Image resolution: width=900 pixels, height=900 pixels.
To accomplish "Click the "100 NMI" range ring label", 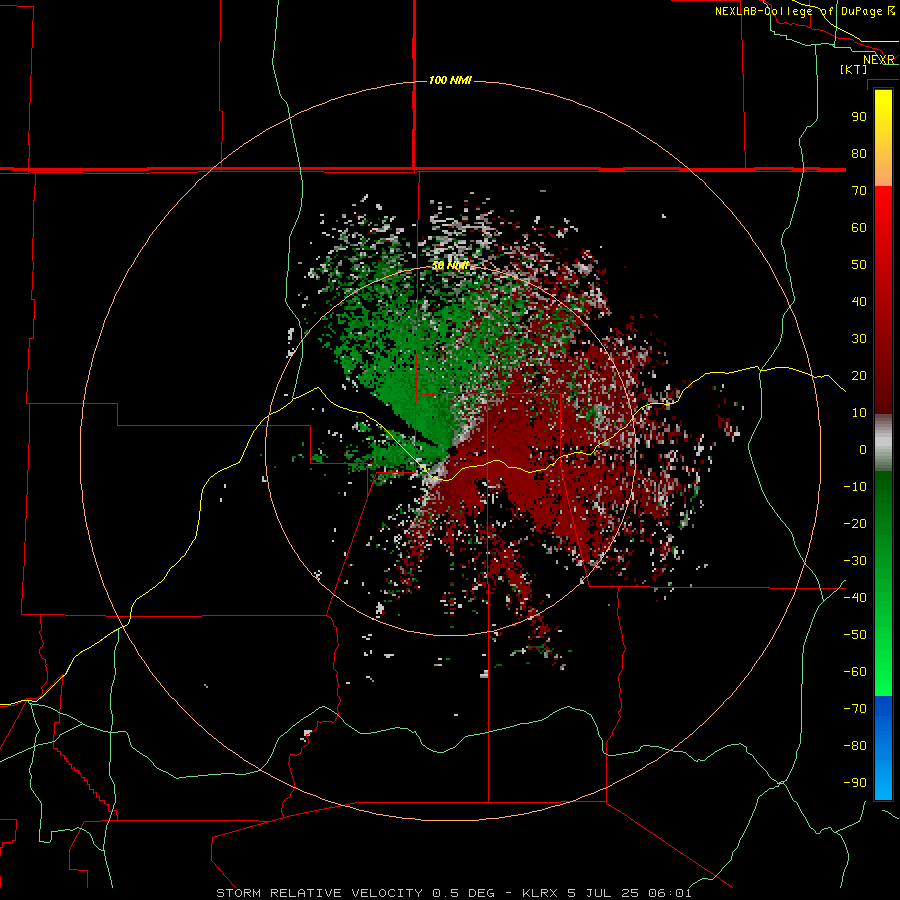I will (x=450, y=80).
